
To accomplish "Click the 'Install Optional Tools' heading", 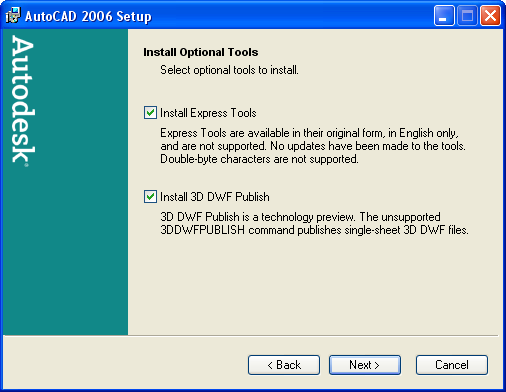I will click(x=201, y=52).
